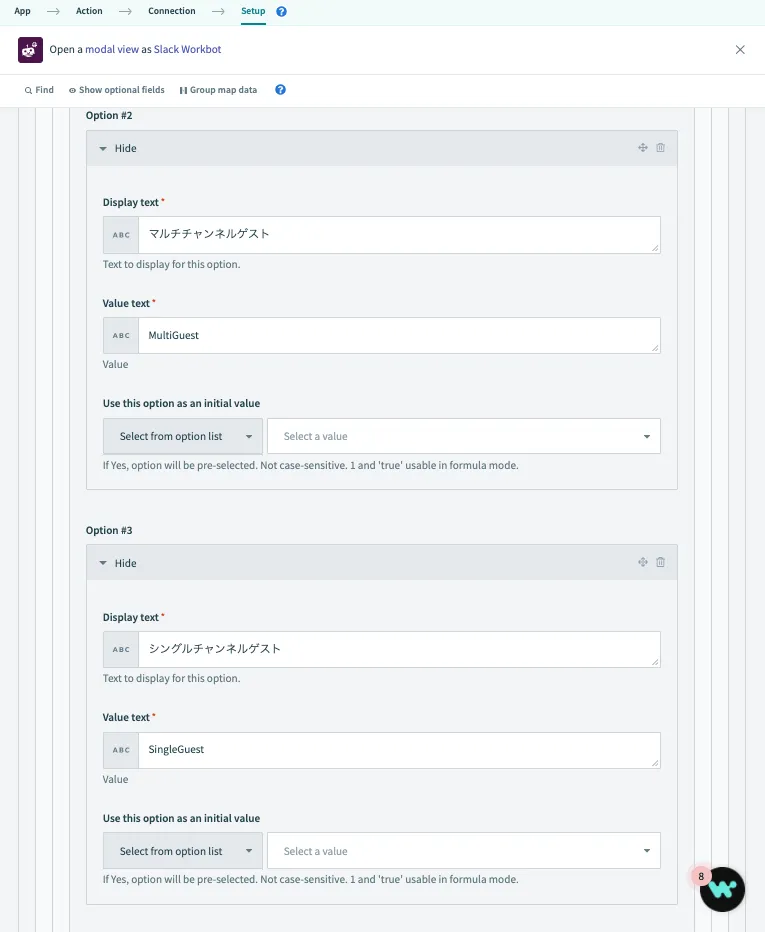This screenshot has width=765, height=932.
Task: Delete Option #2 using trash icon
Action: (x=660, y=148)
